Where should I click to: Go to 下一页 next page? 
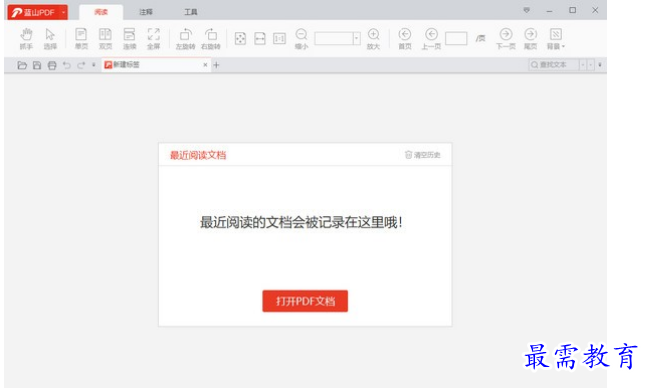coord(506,39)
